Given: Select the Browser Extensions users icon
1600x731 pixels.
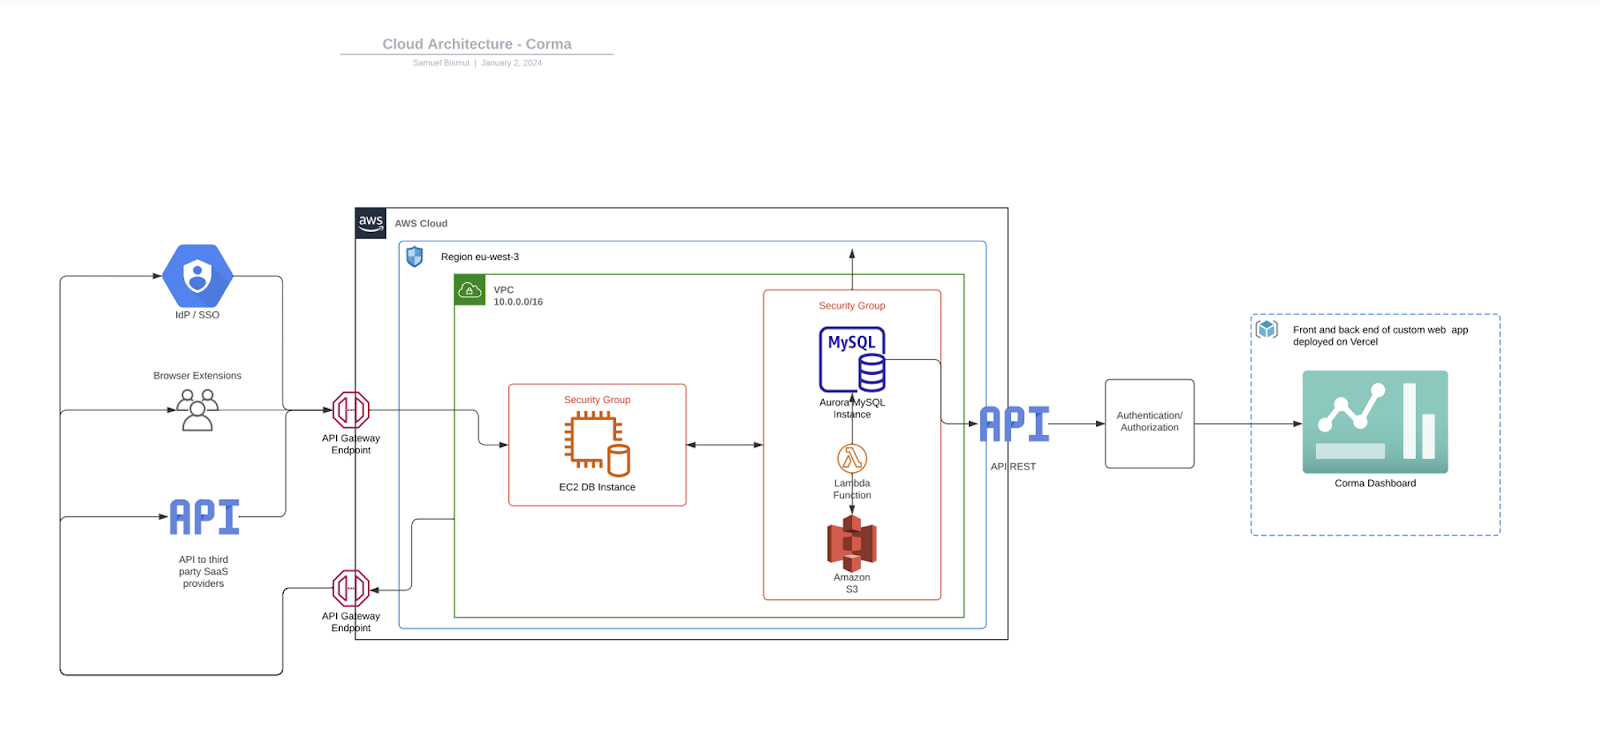Looking at the screenshot, I should (197, 409).
